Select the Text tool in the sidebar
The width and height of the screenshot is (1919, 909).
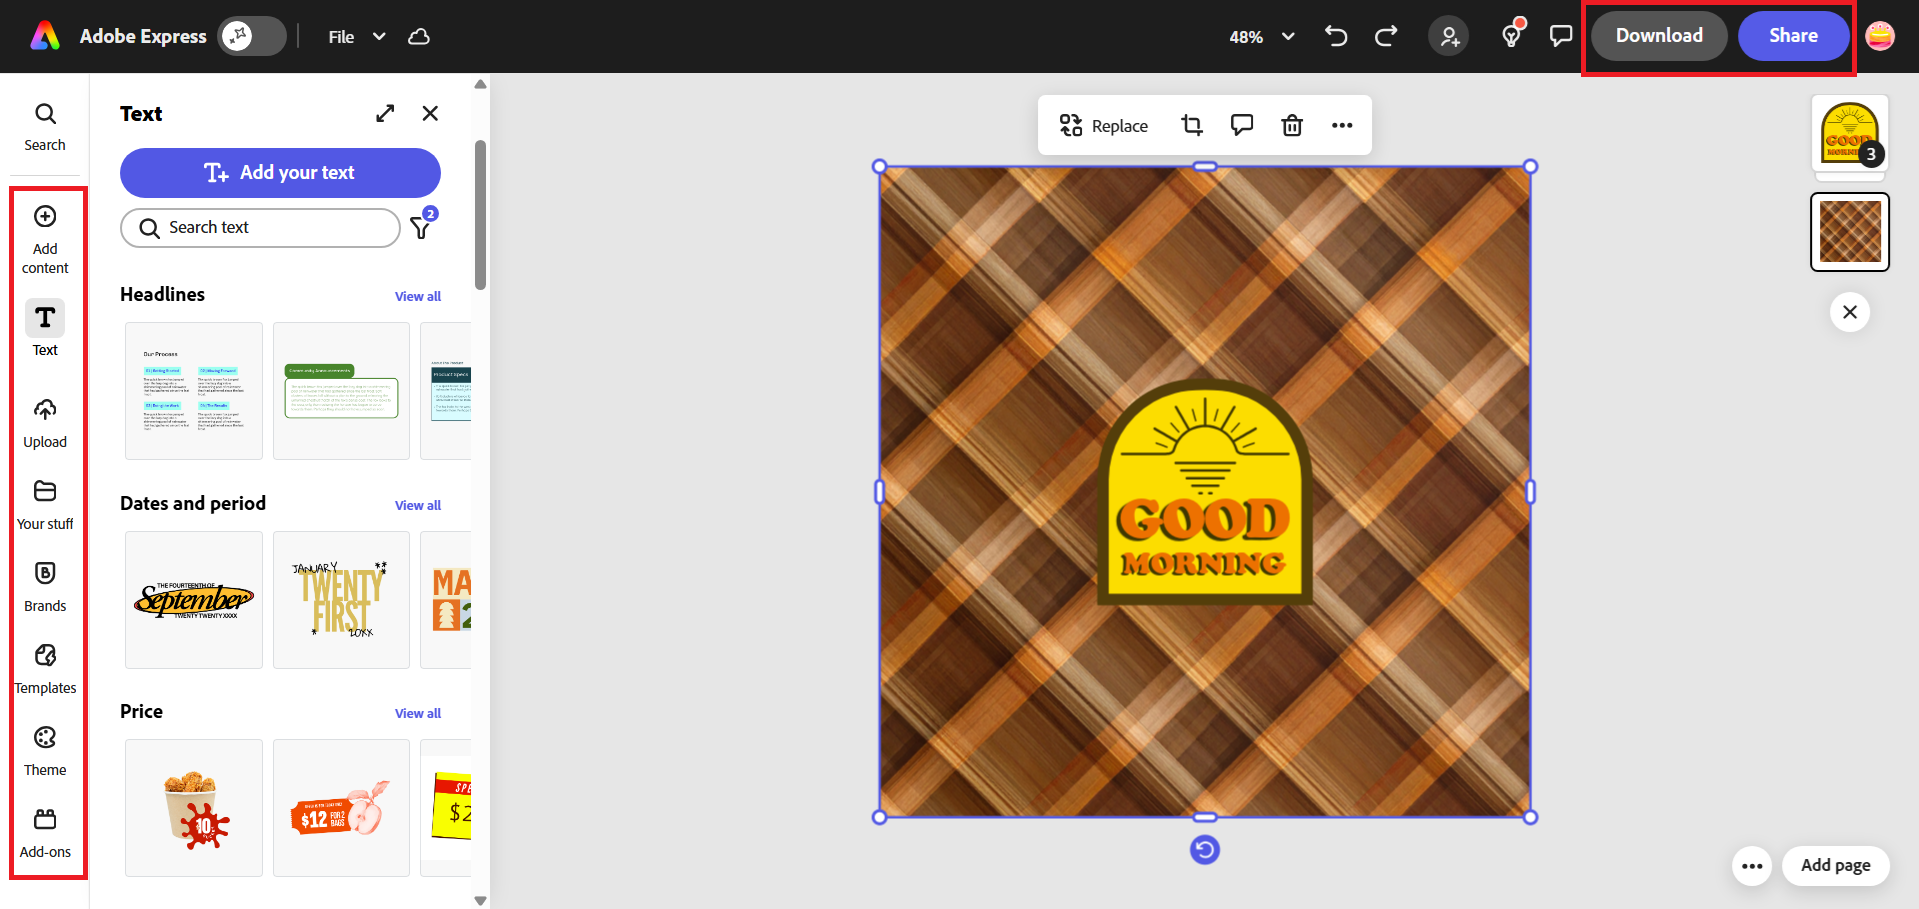pos(45,327)
